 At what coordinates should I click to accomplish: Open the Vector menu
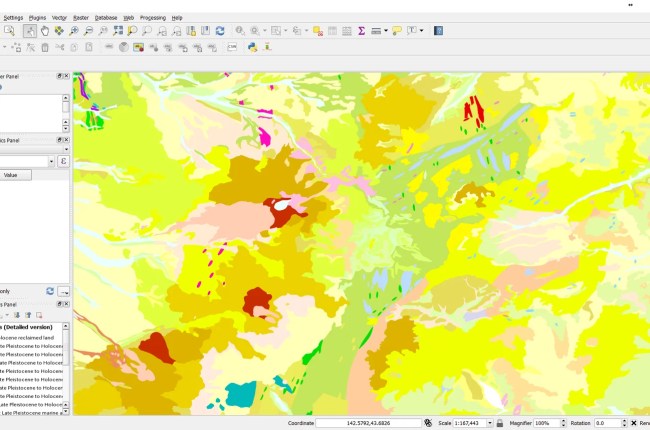59,18
